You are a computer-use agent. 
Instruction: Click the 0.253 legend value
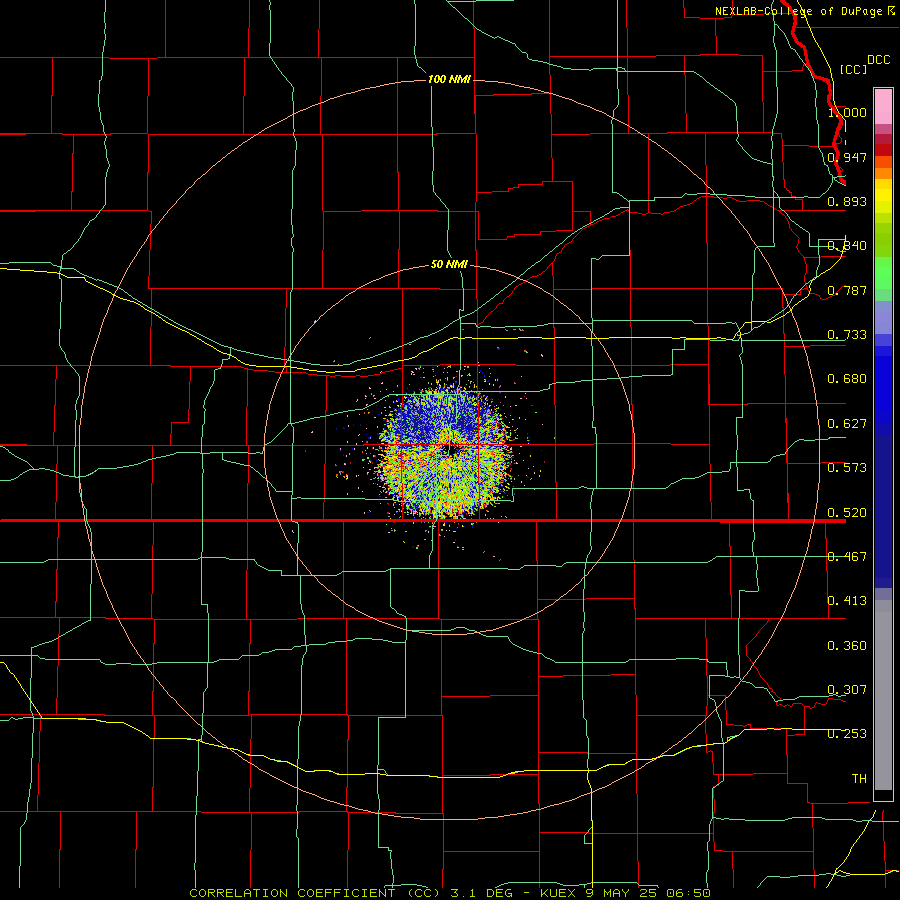(847, 734)
